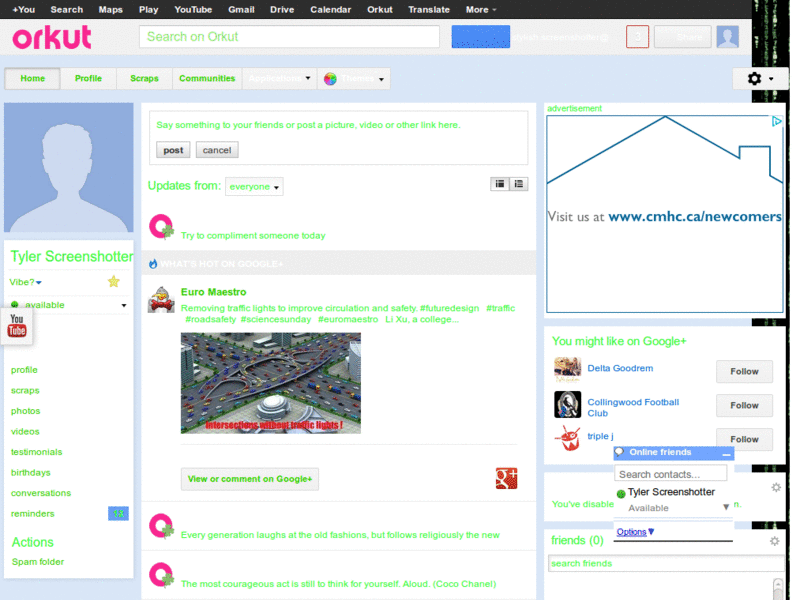This screenshot has height=600, width=800.
Task: Click the gear icon beside friends (0)
Action: click(774, 541)
